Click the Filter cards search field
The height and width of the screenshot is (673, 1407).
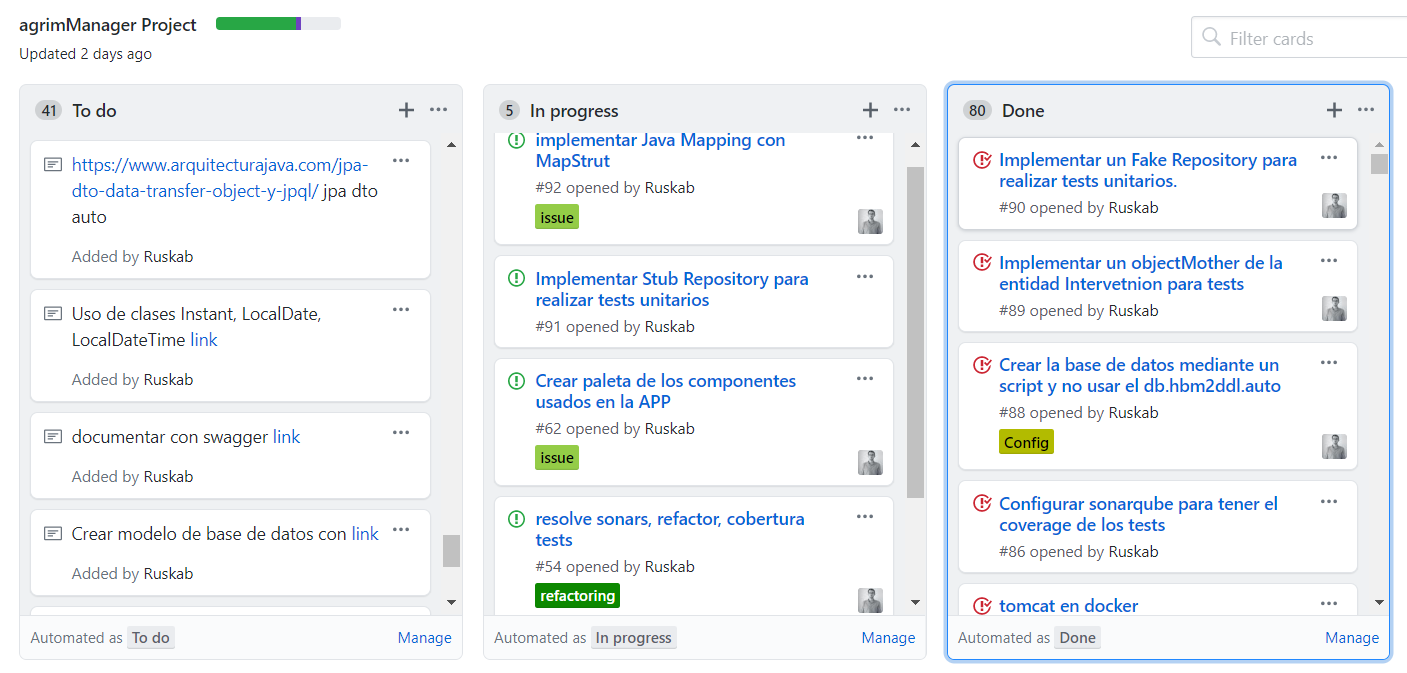1299,38
